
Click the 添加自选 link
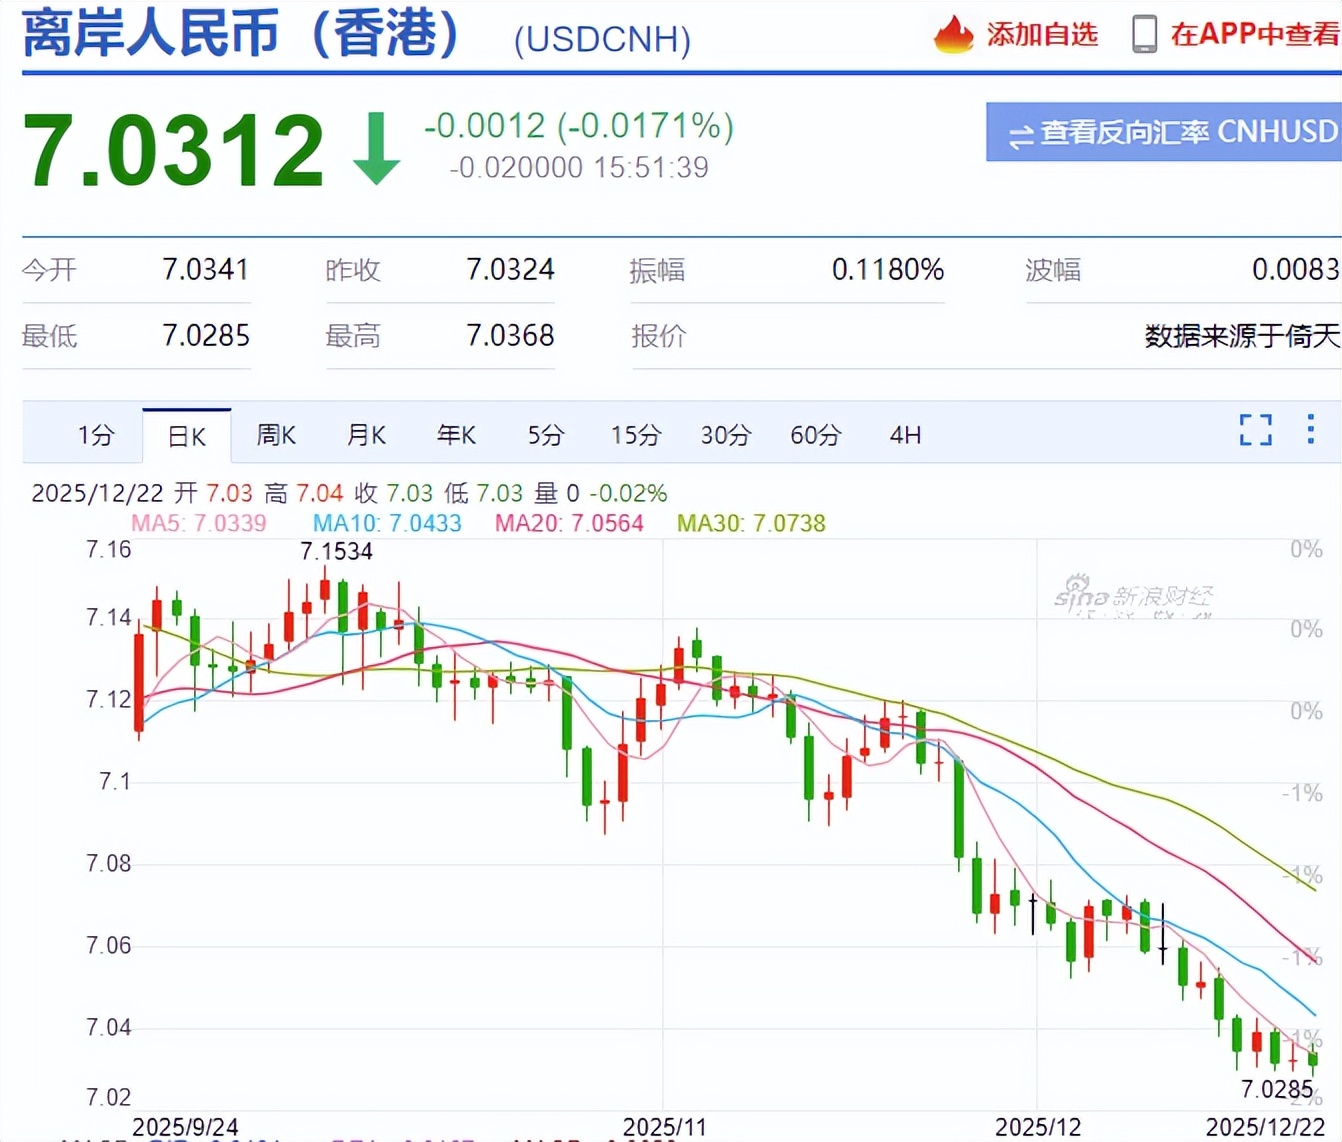click(x=1041, y=33)
